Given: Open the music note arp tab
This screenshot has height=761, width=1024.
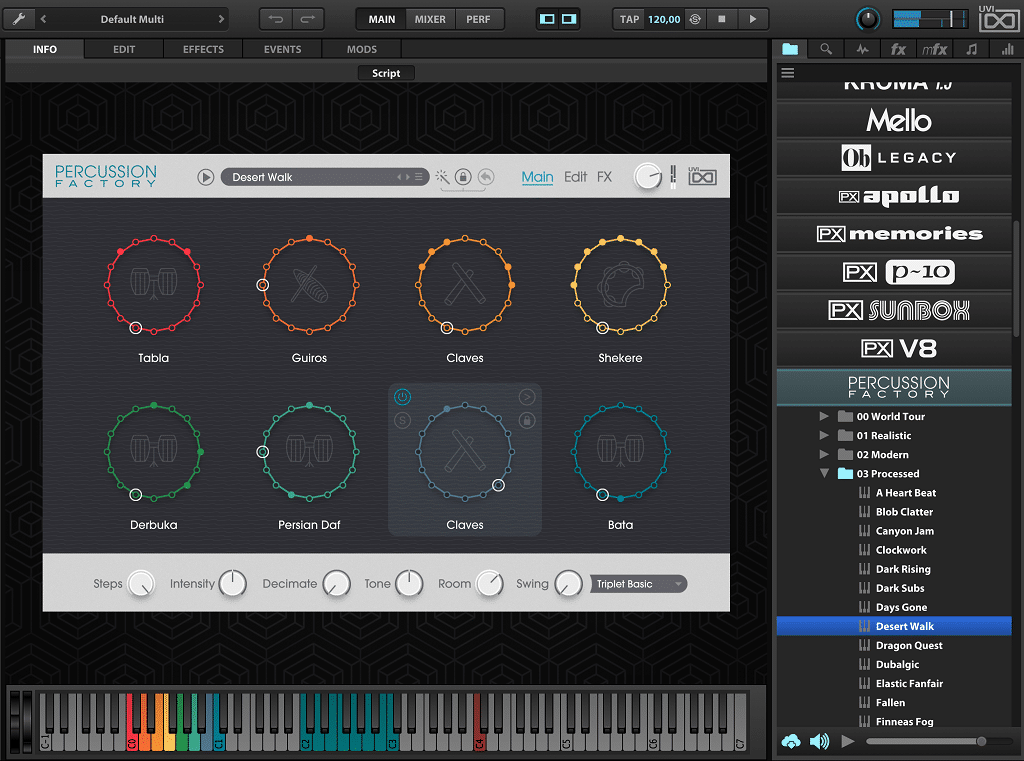Looking at the screenshot, I should tap(972, 49).
